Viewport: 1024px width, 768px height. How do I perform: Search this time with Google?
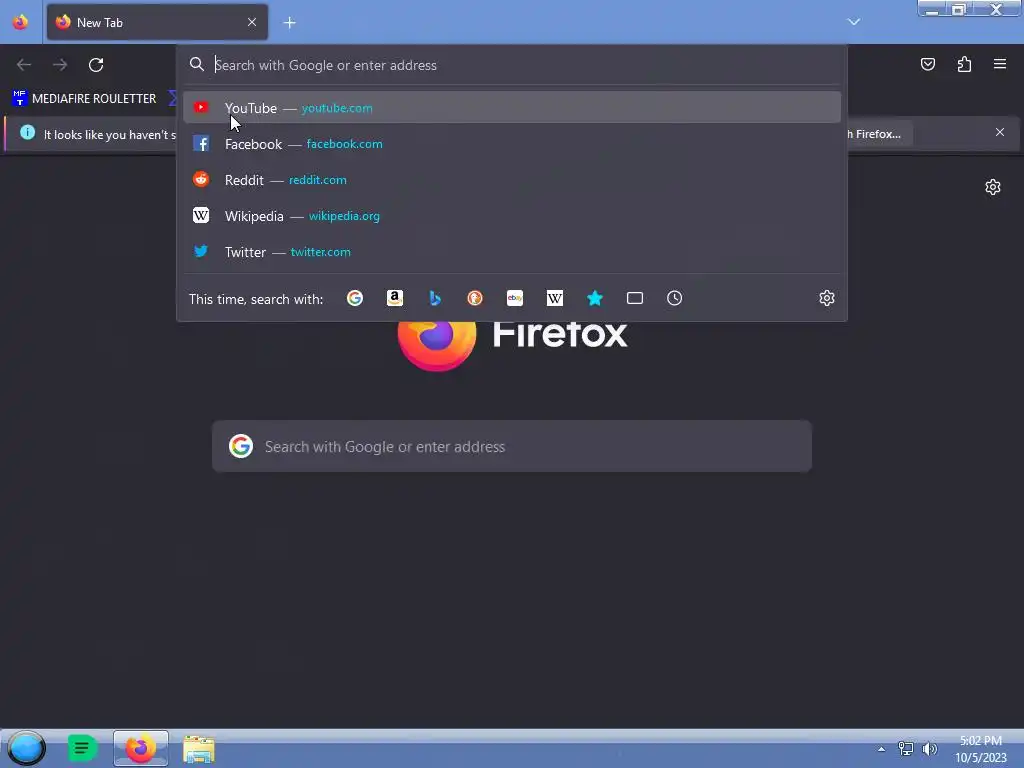tap(355, 298)
